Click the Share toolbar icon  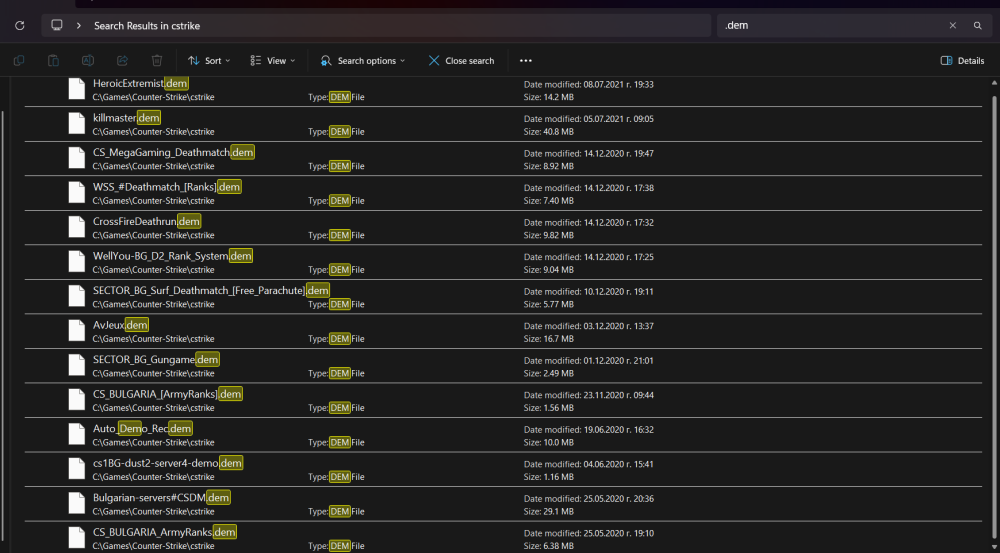pos(122,61)
